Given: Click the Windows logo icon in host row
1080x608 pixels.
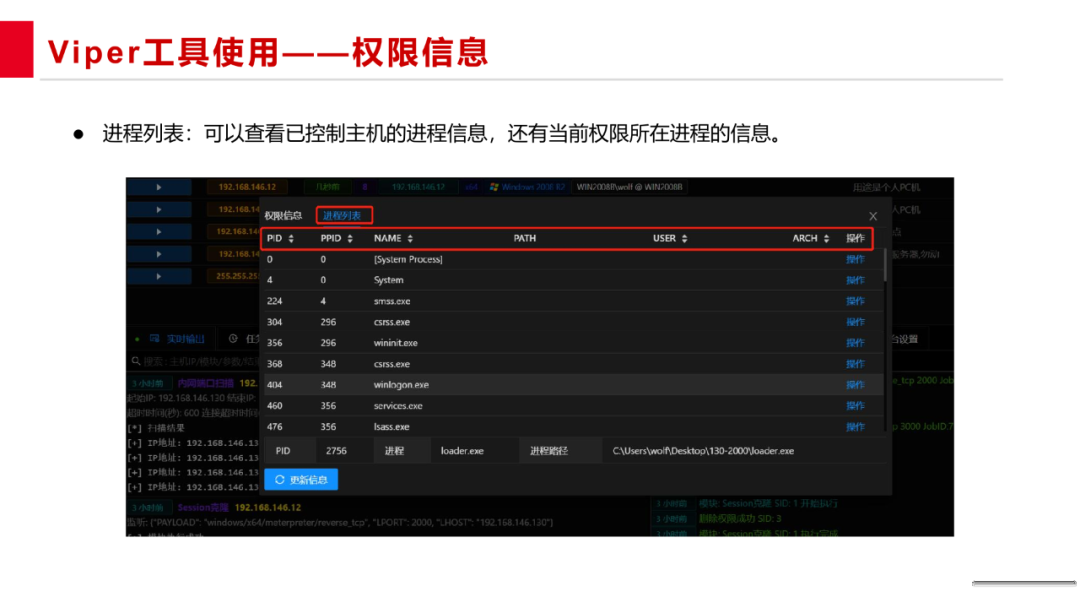Looking at the screenshot, I should click(x=494, y=187).
